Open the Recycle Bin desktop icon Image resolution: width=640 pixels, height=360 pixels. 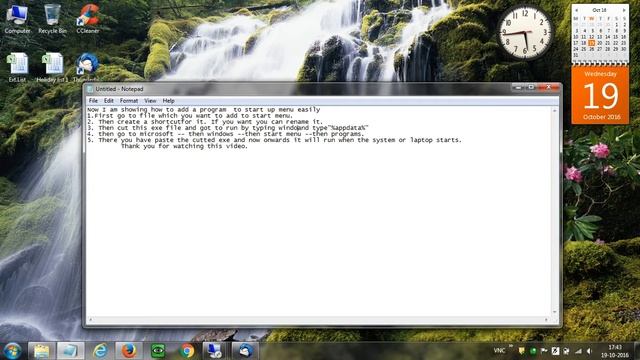pyautogui.click(x=52, y=18)
